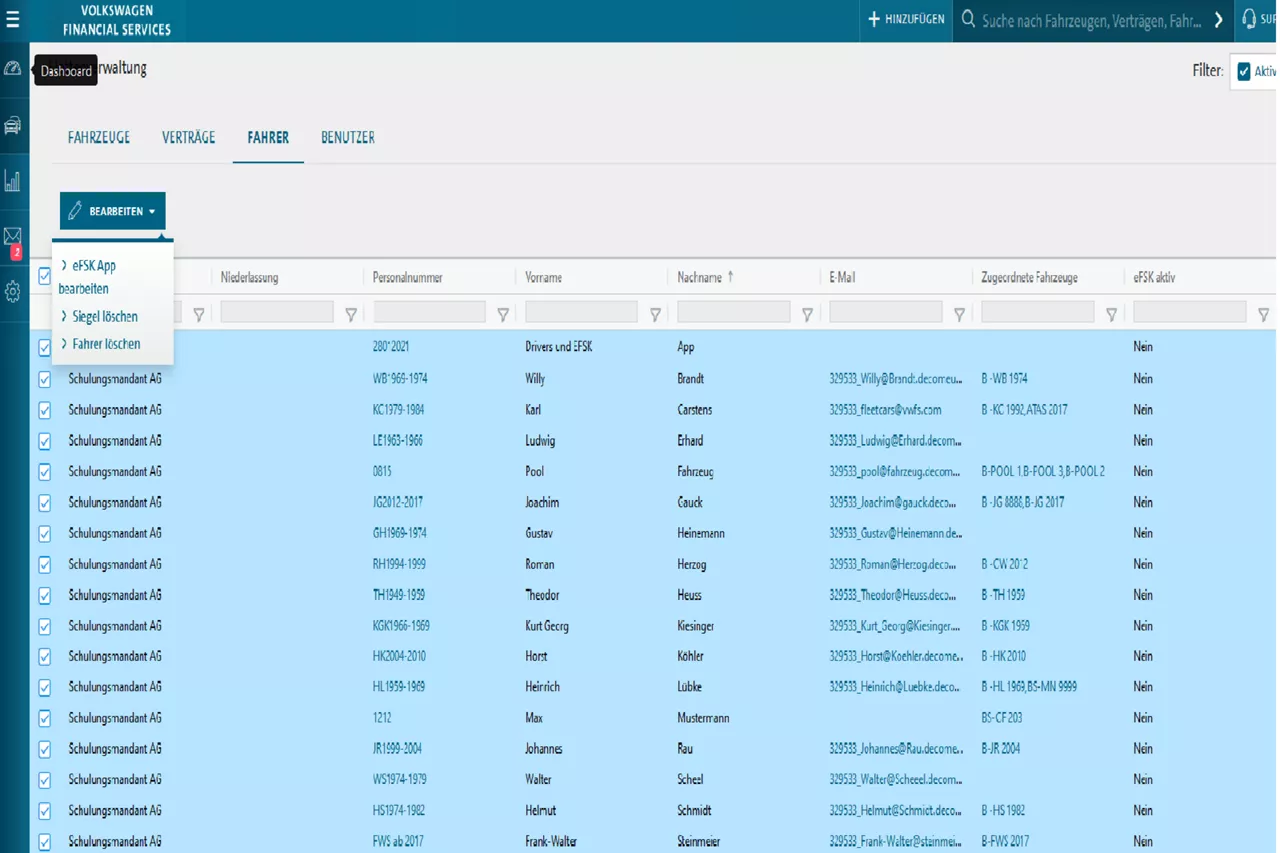Click the eFSK aktiv column header
1280x853 pixels.
1154,277
